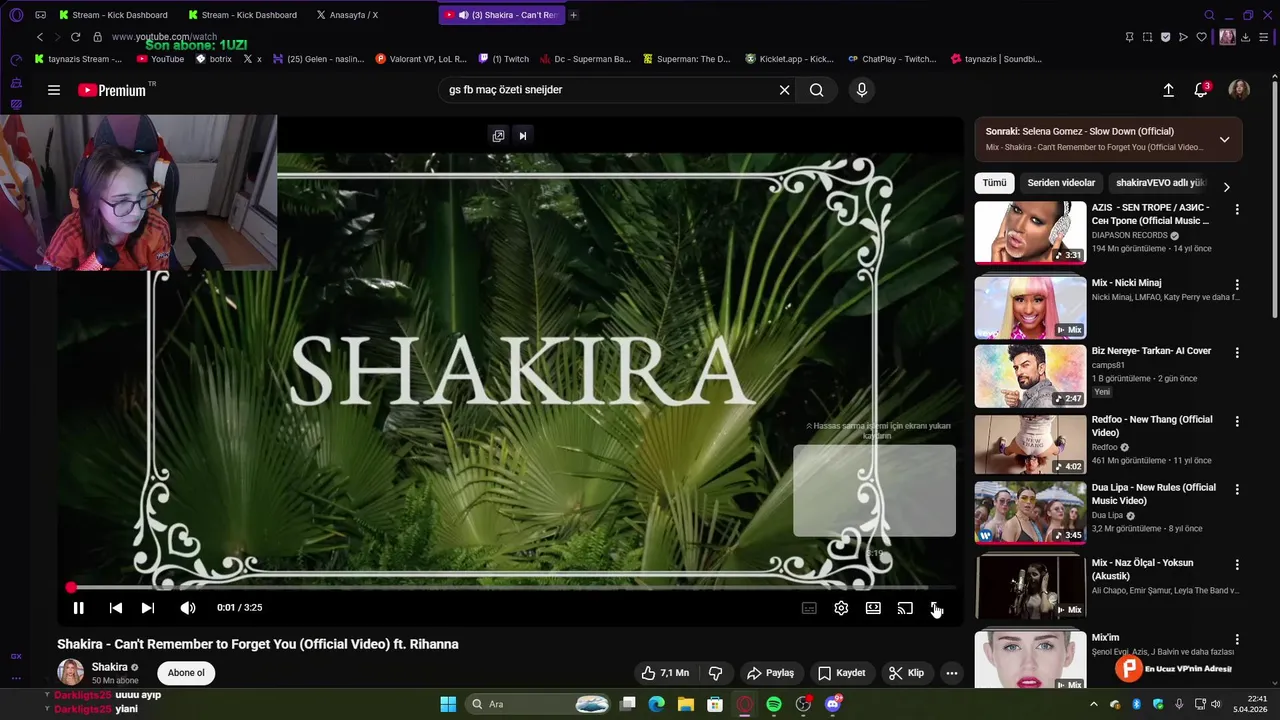Toggle subtitles captions button in player

coord(809,608)
